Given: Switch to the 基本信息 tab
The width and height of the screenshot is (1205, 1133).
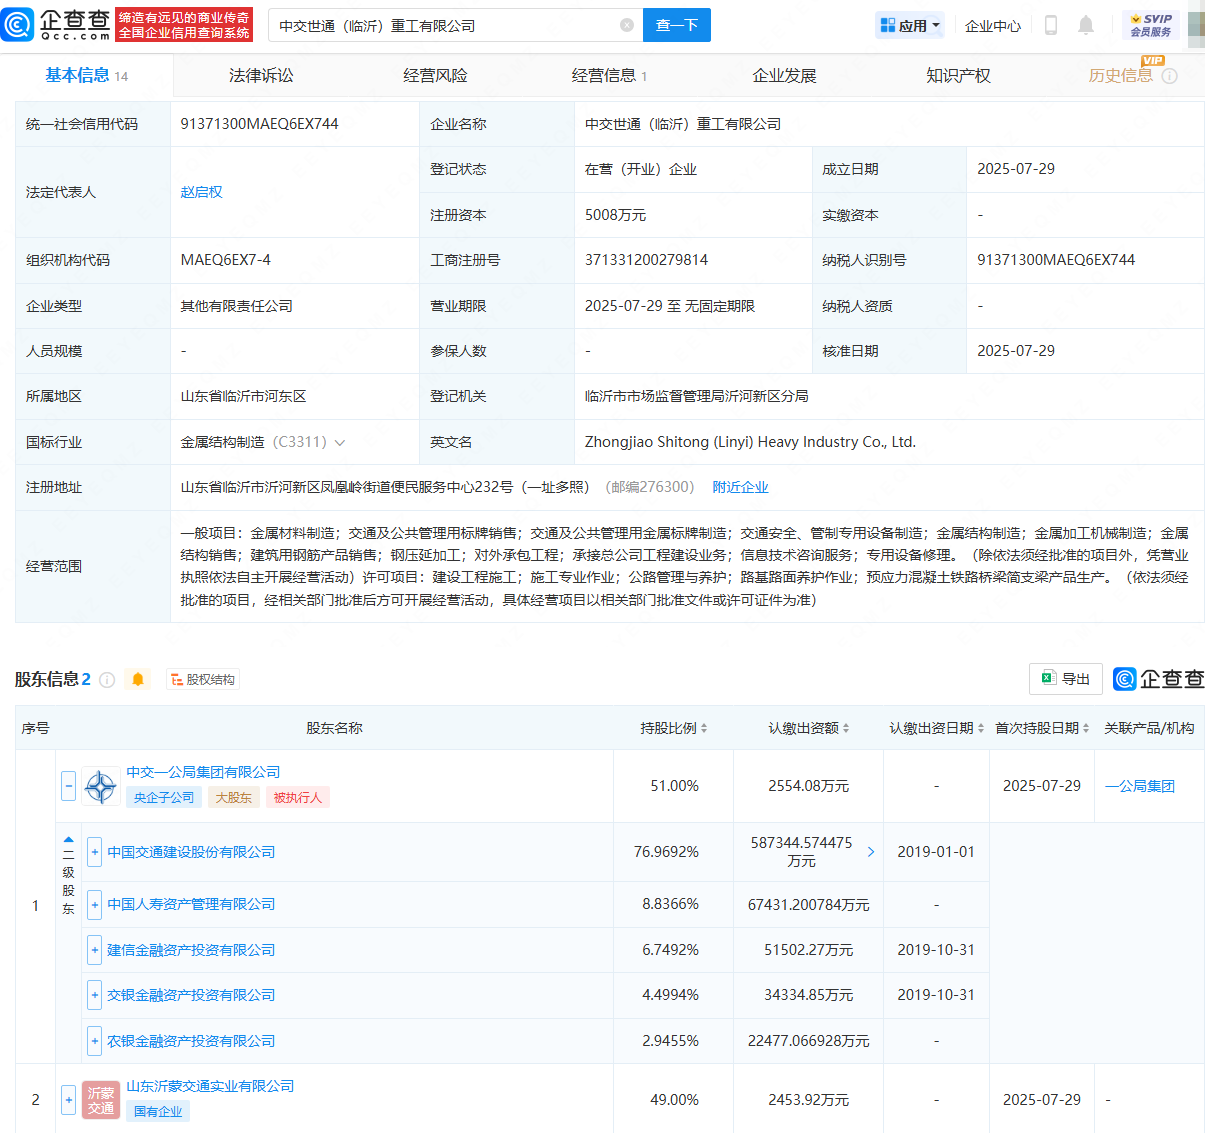Looking at the screenshot, I should coord(86,76).
